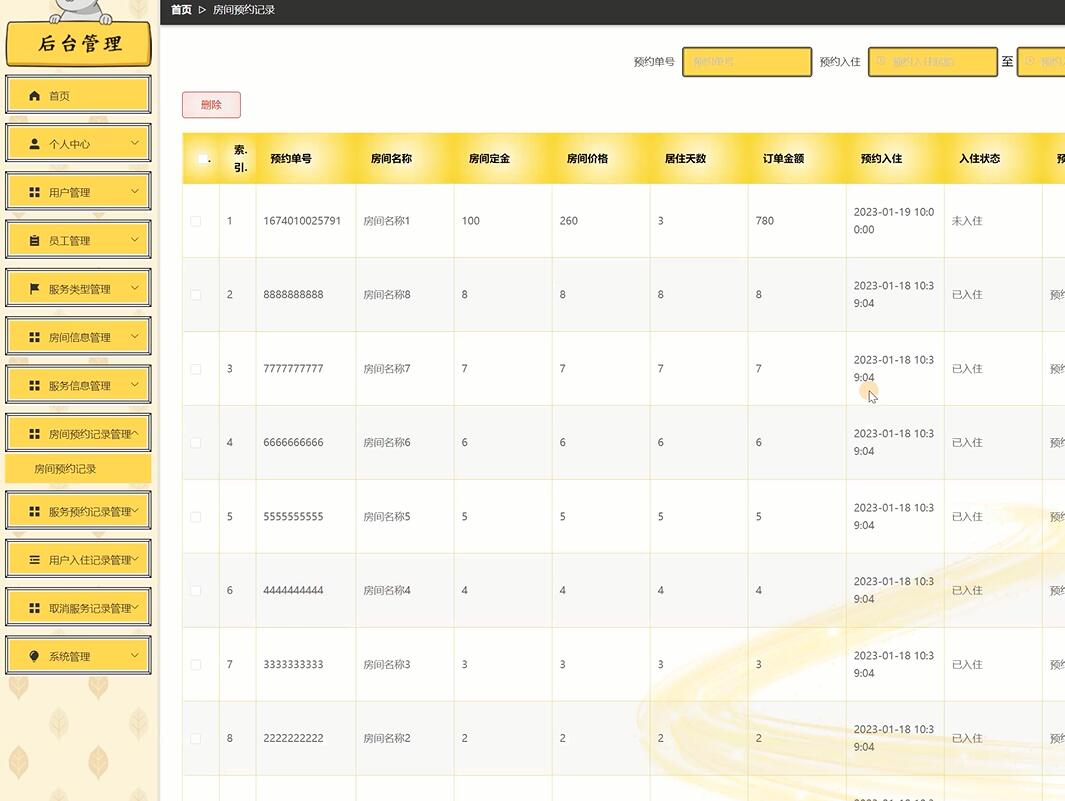Viewport: 1065px width, 801px height.
Task: Go to 首页 via breadcrumb link
Action: point(181,10)
